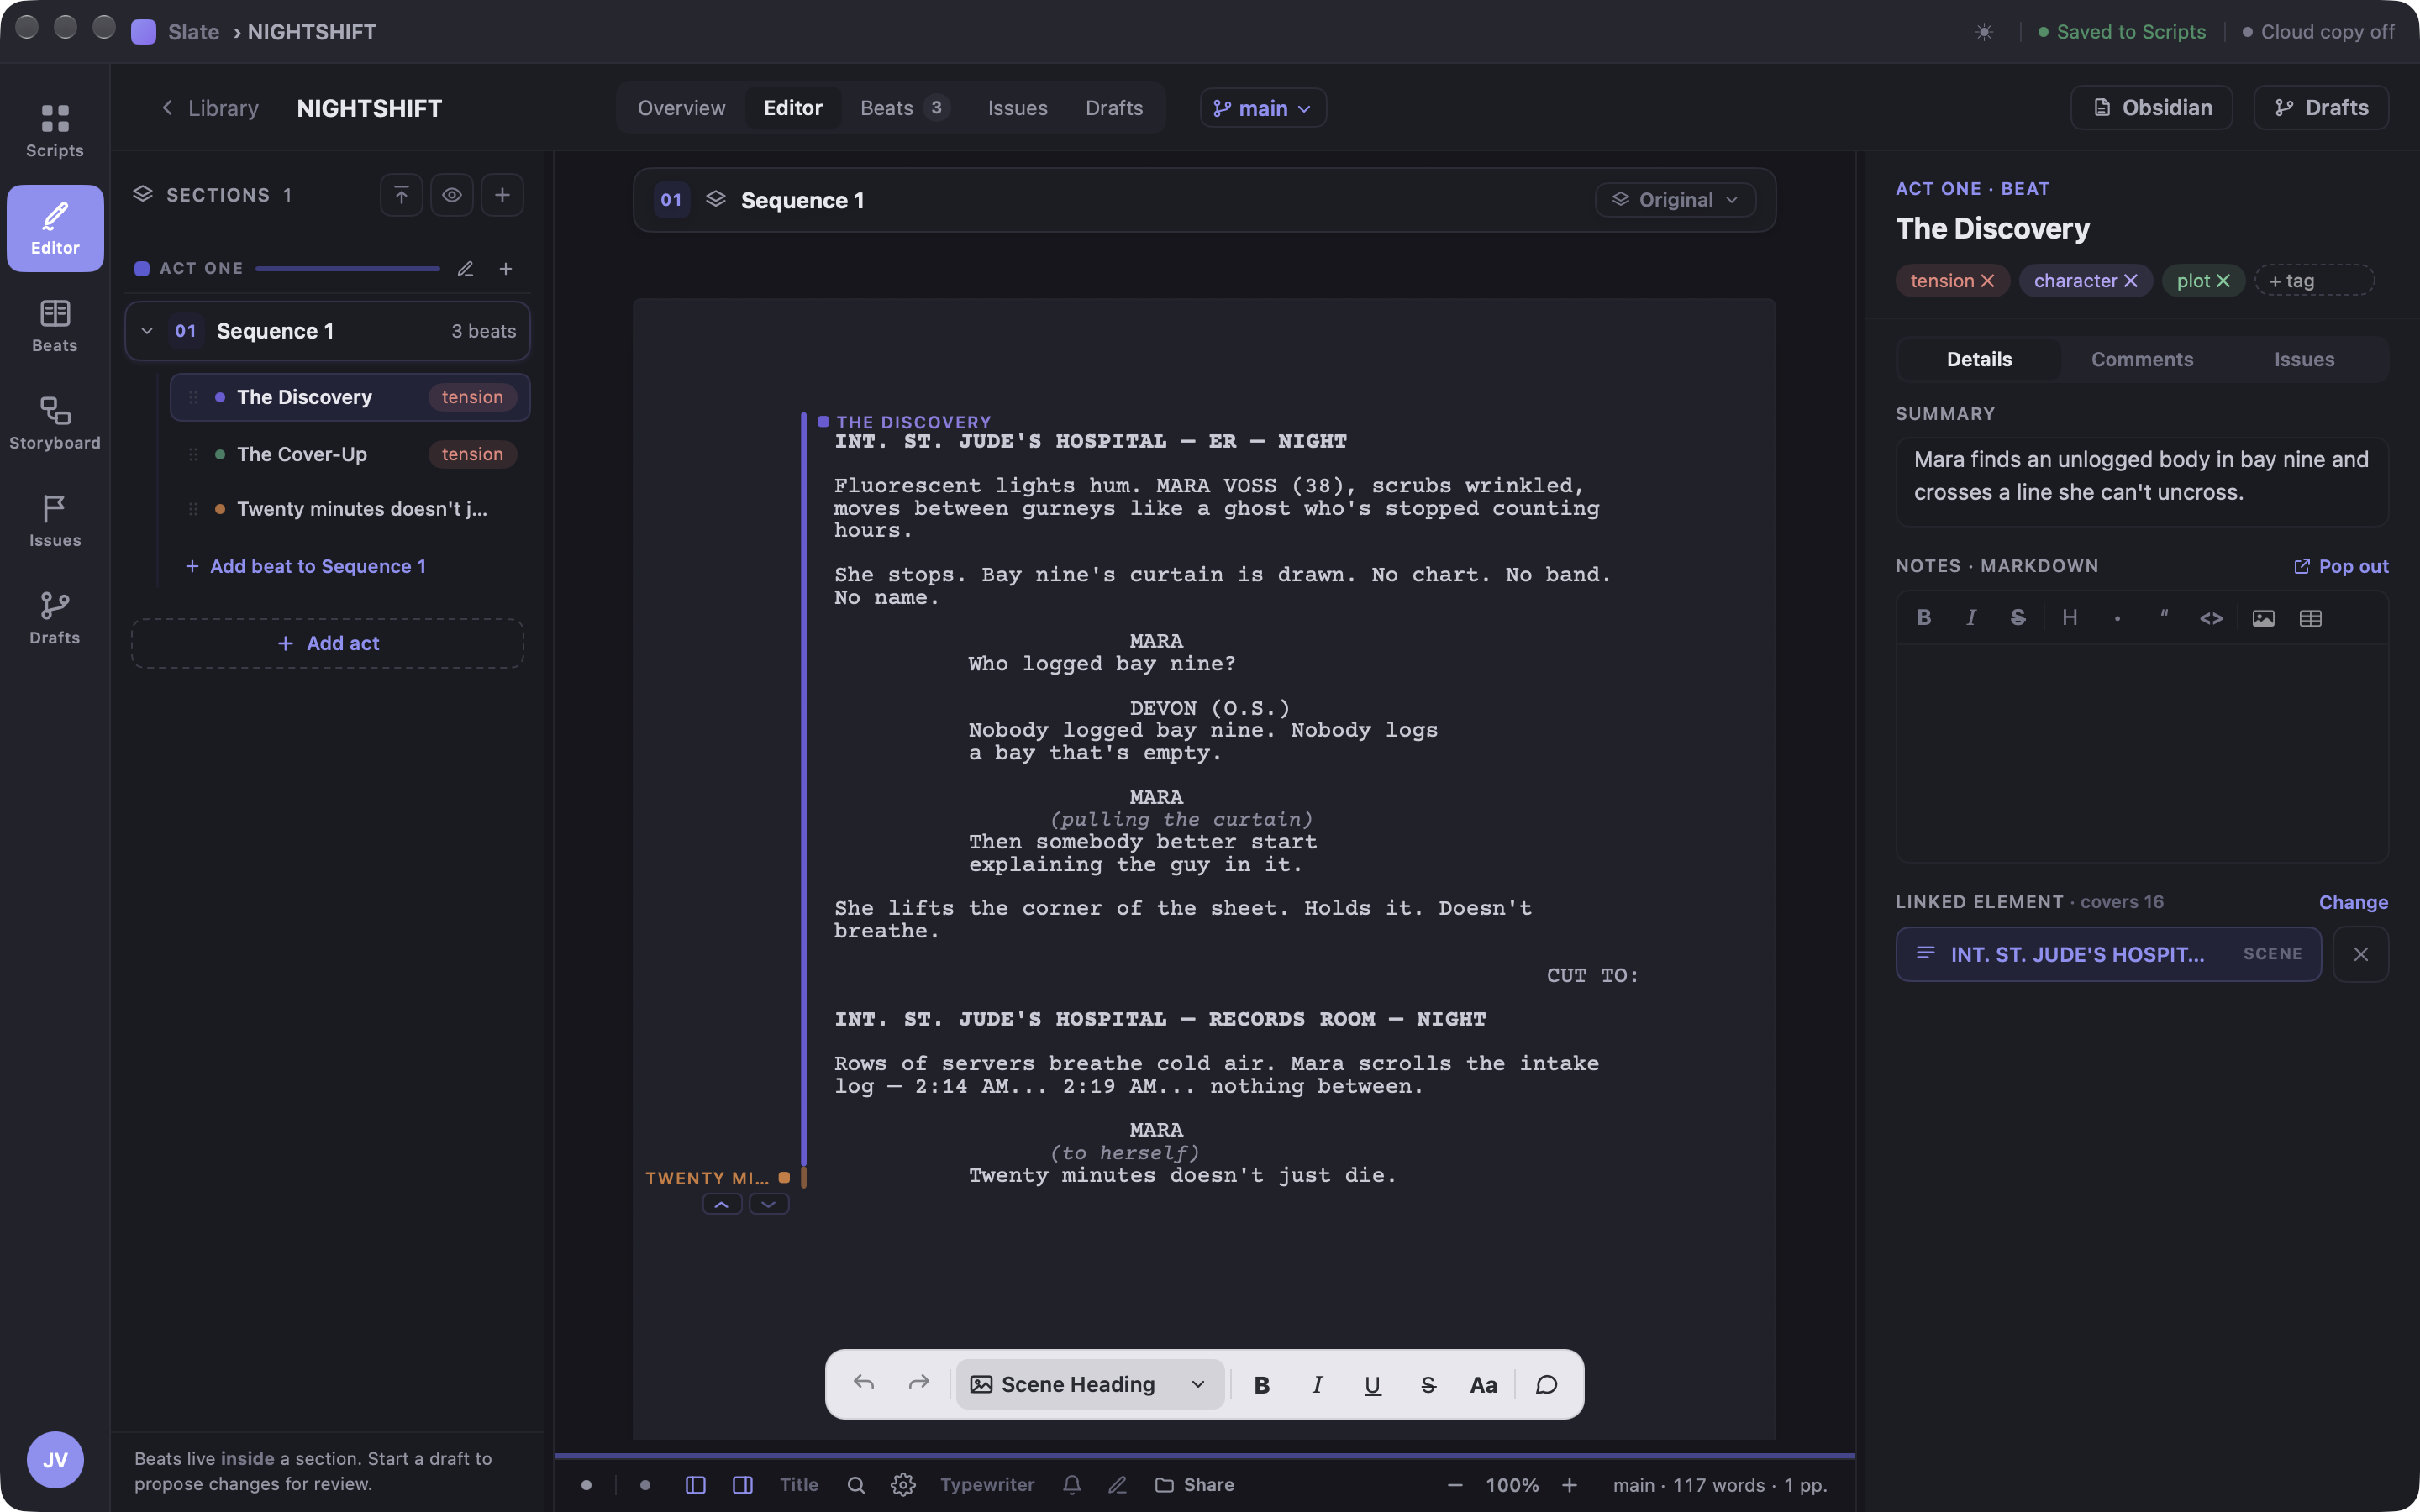Open the Original version dropdown
The height and width of the screenshot is (1512, 2420).
(1675, 200)
